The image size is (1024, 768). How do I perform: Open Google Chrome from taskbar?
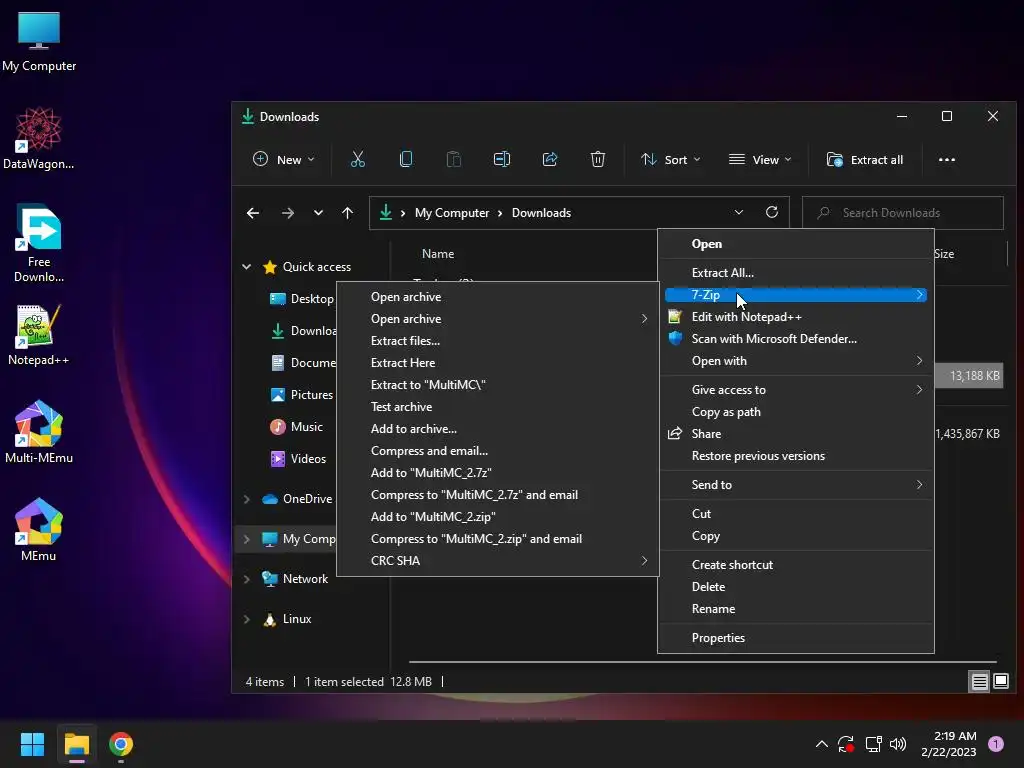[121, 744]
